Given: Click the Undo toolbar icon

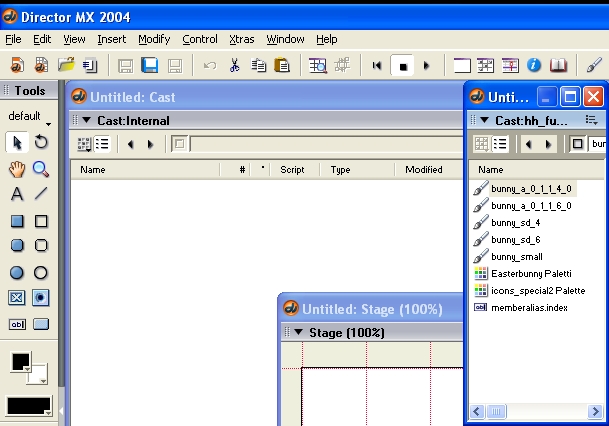Looking at the screenshot, I should 210,66.
